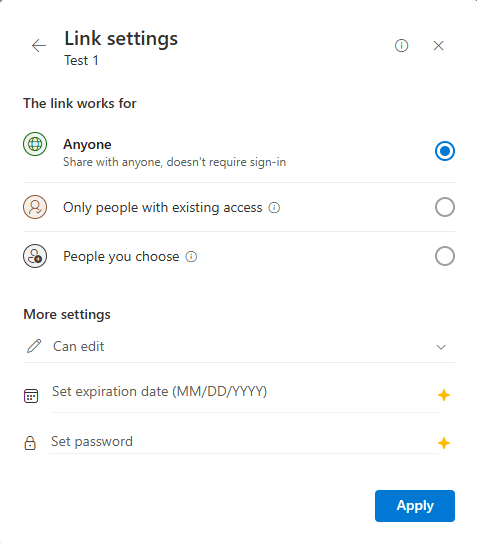Viewport: 477px width, 543px height.
Task: Show info for Only people with existing access
Action: coord(274,208)
